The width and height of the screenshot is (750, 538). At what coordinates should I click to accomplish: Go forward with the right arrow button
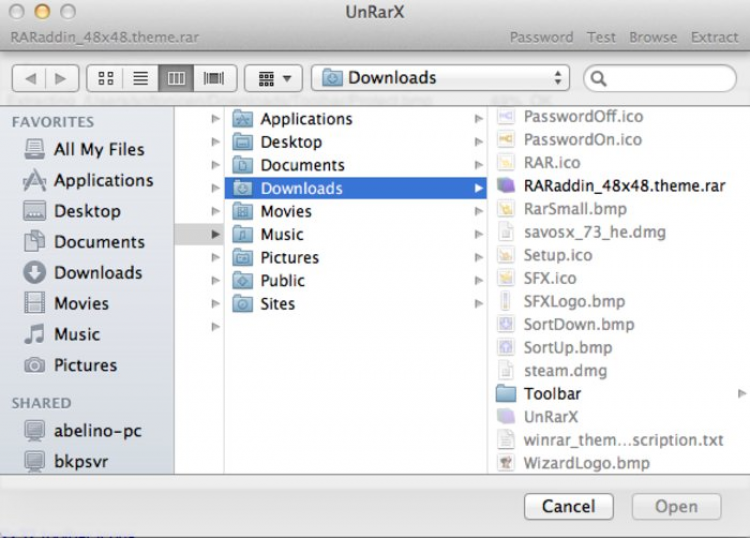pyautogui.click(x=62, y=78)
